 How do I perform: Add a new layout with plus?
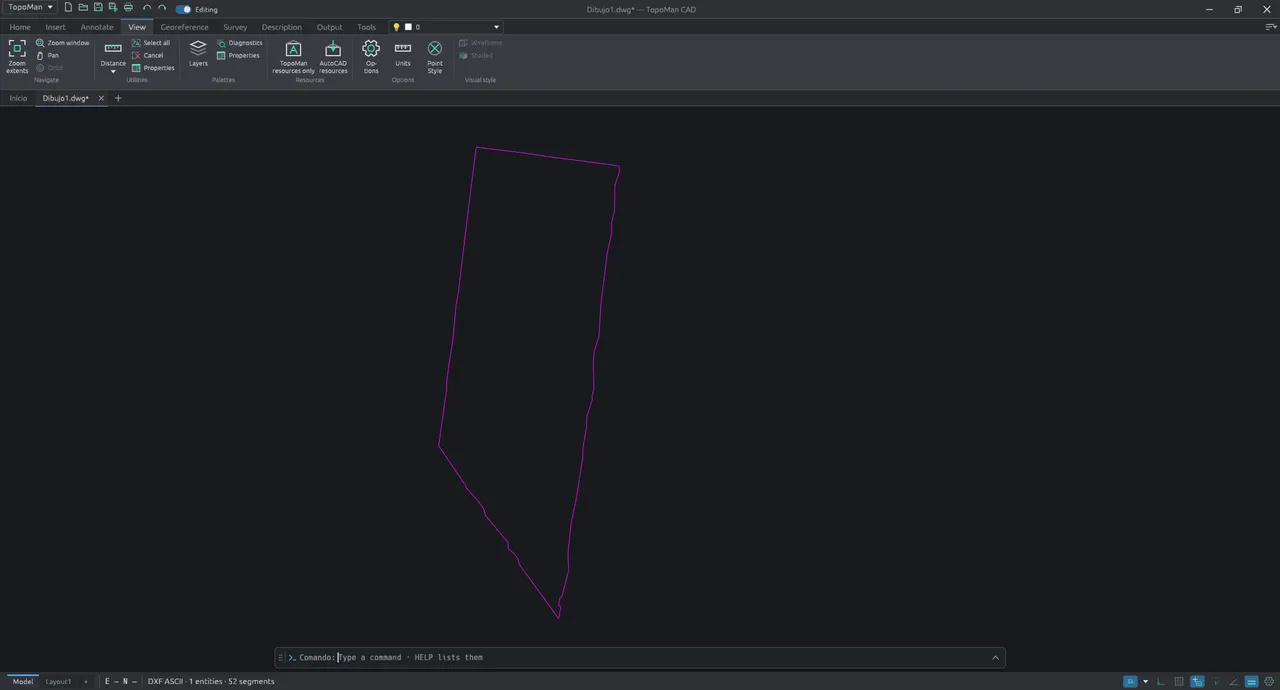(x=85, y=681)
